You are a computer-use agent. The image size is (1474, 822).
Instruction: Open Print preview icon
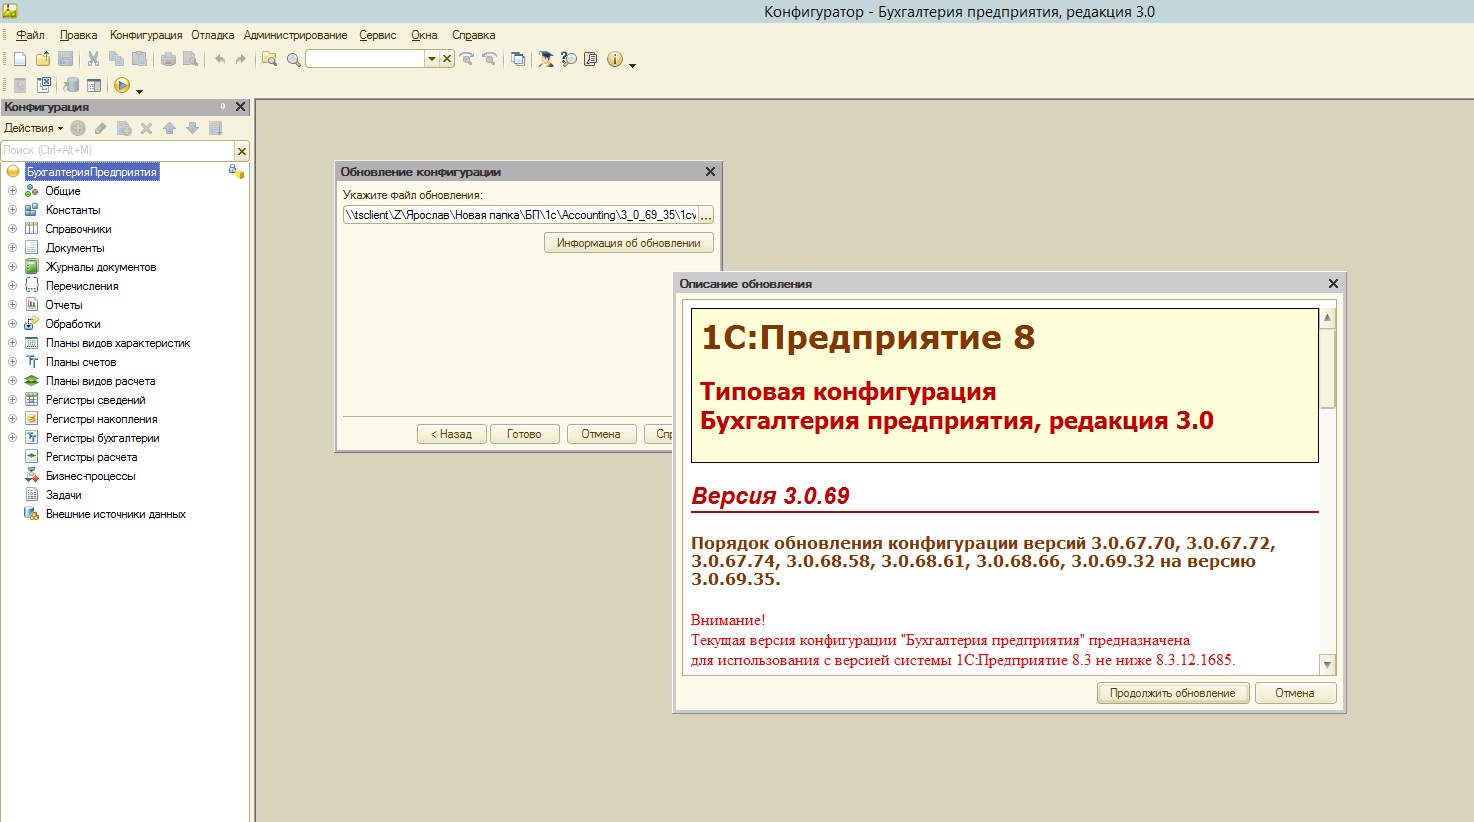click(190, 59)
